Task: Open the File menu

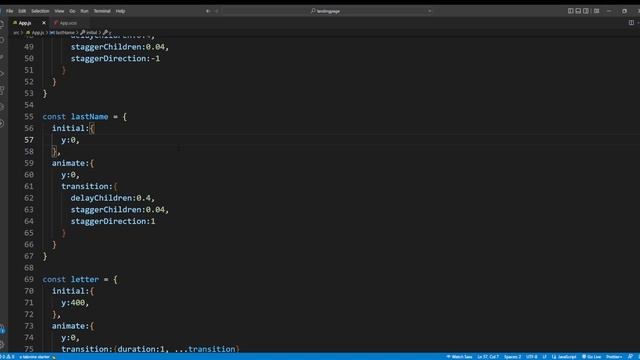Action: [9, 11]
